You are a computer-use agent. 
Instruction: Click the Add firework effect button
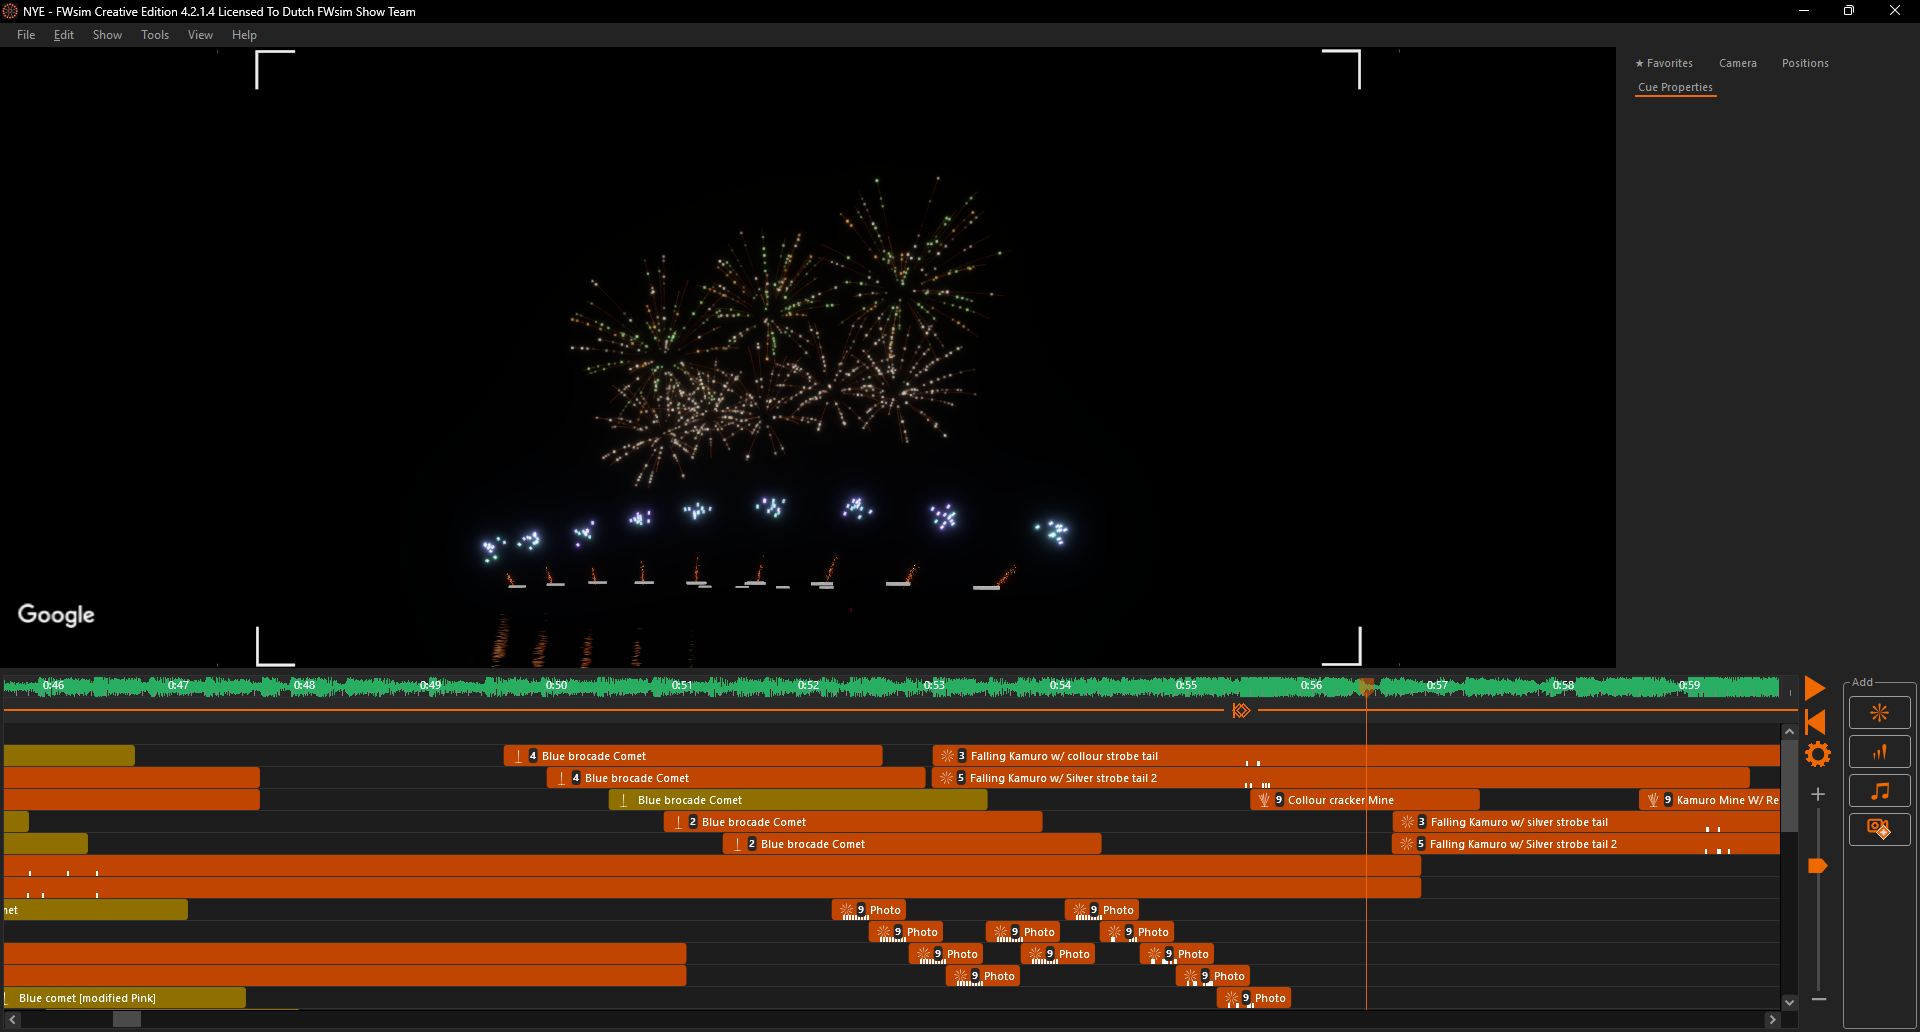pos(1879,713)
